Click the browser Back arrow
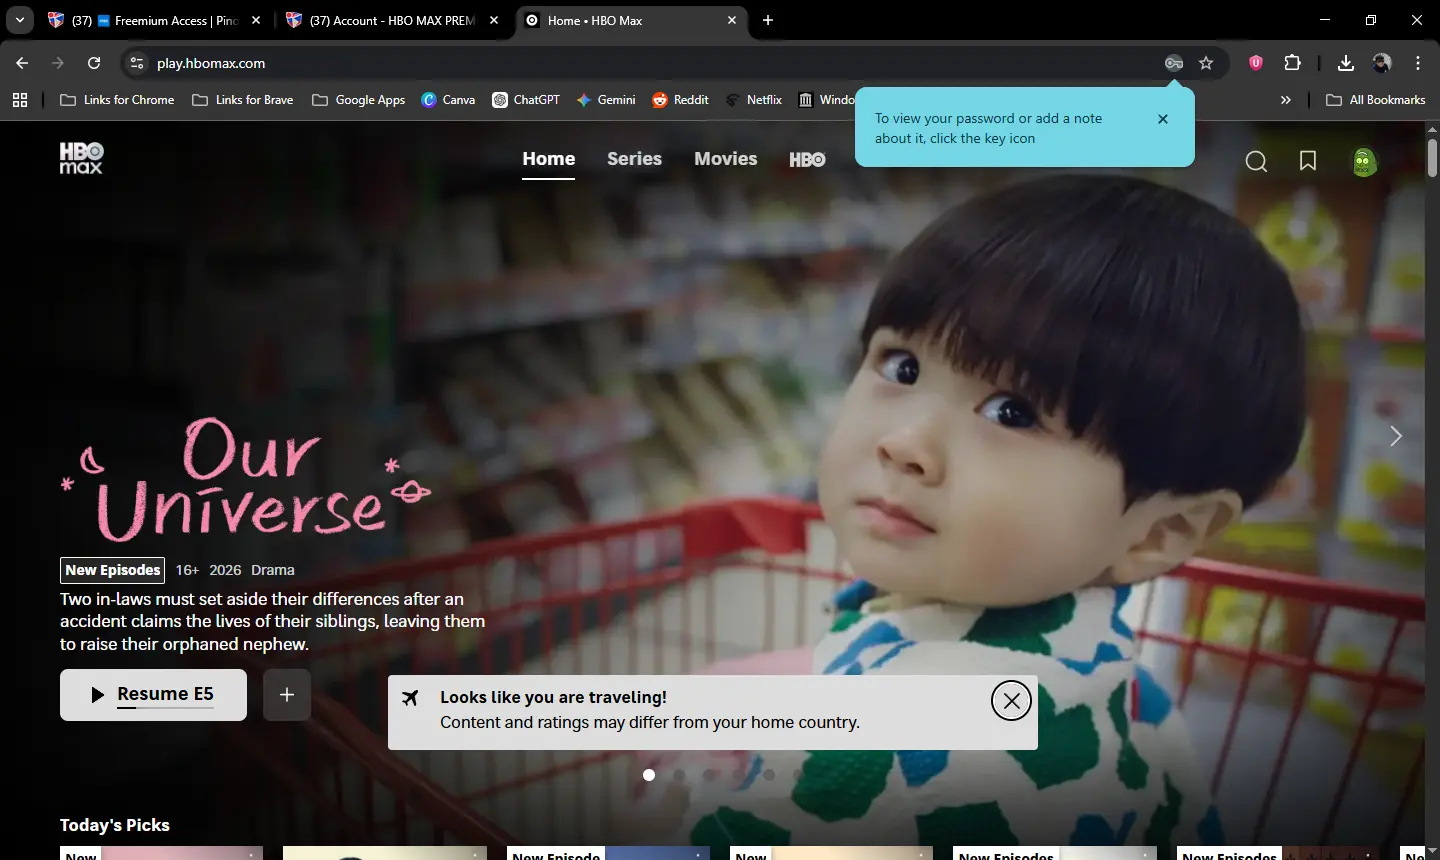 (x=22, y=63)
